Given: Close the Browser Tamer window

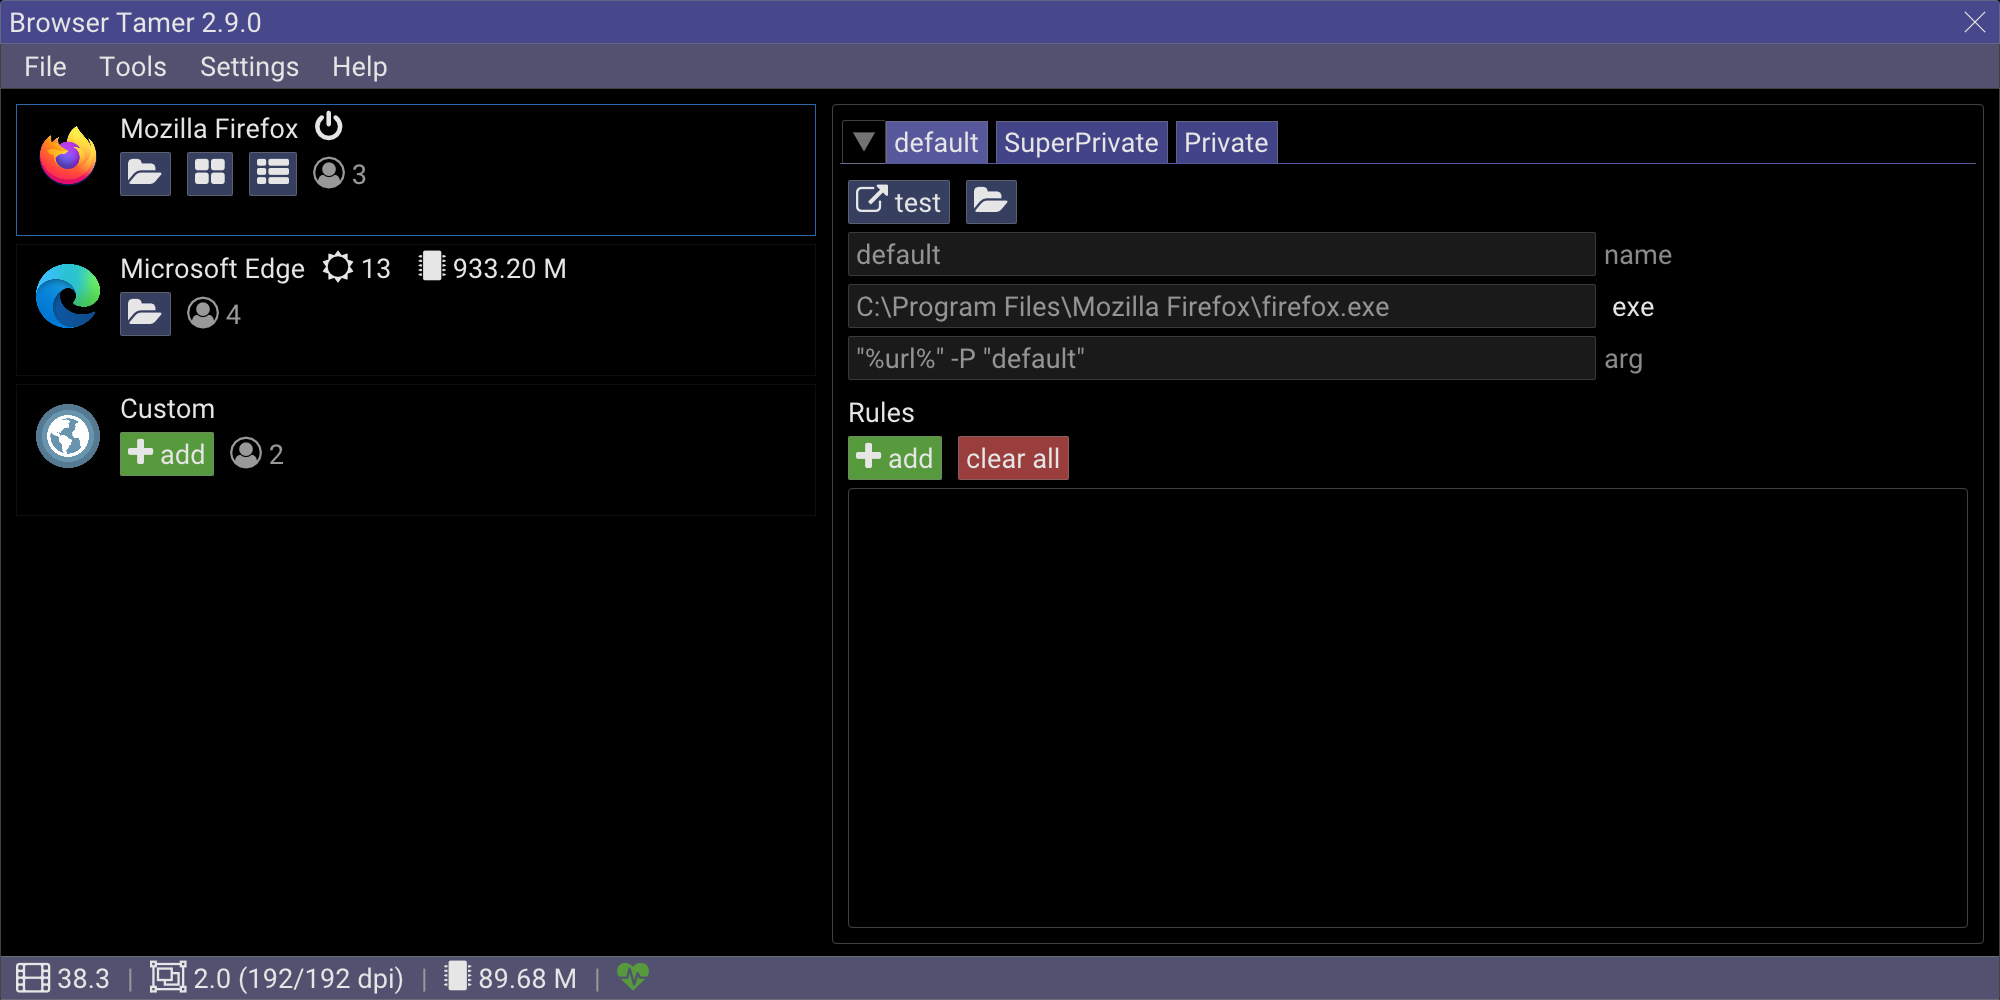Looking at the screenshot, I should click(1974, 22).
